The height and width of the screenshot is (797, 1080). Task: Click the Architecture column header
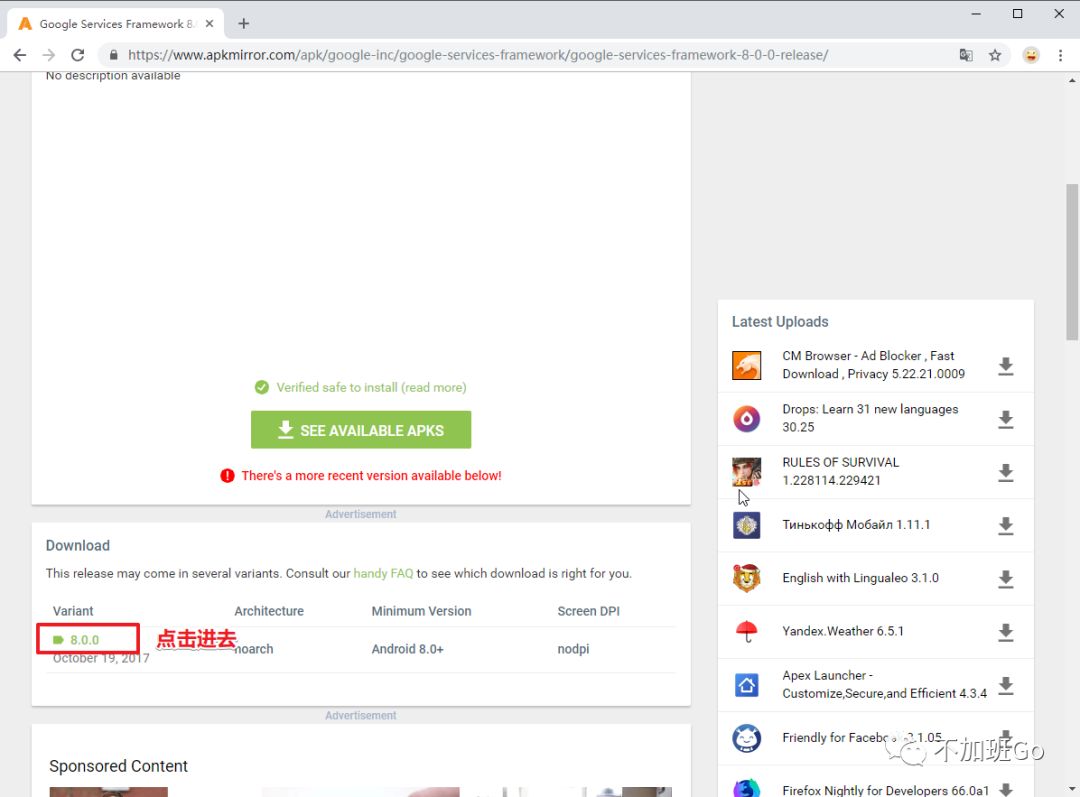coord(269,611)
